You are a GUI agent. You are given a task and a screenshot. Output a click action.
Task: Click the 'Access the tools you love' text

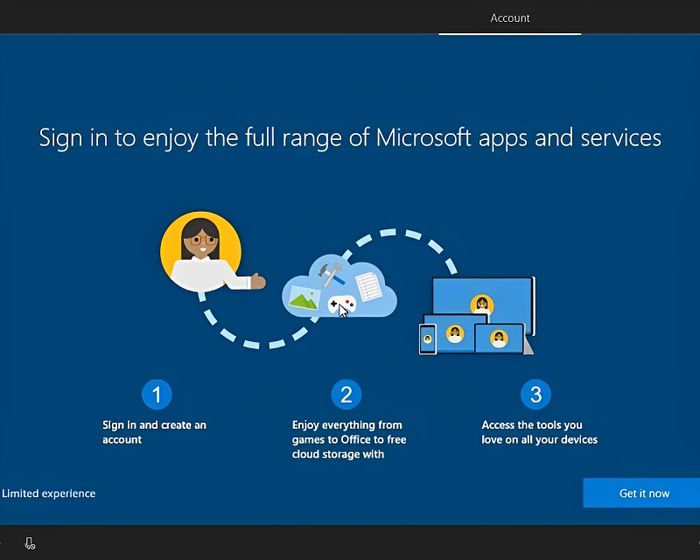539,432
